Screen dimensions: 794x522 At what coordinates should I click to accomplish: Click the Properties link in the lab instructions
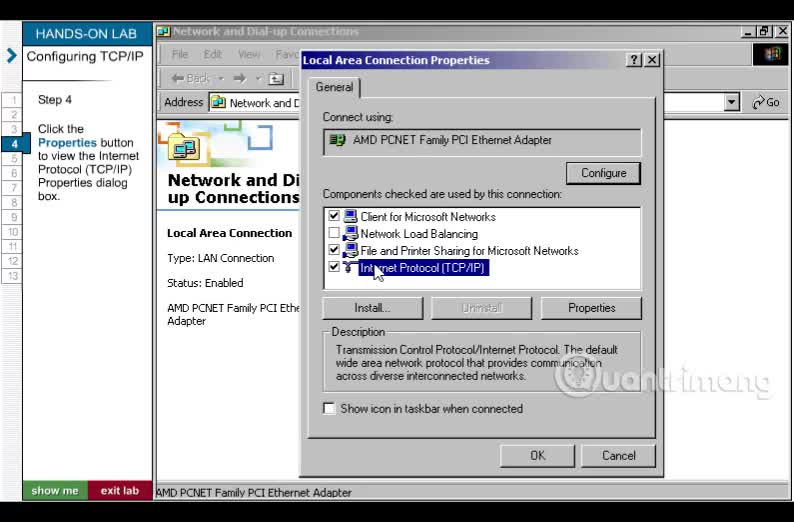(x=67, y=142)
